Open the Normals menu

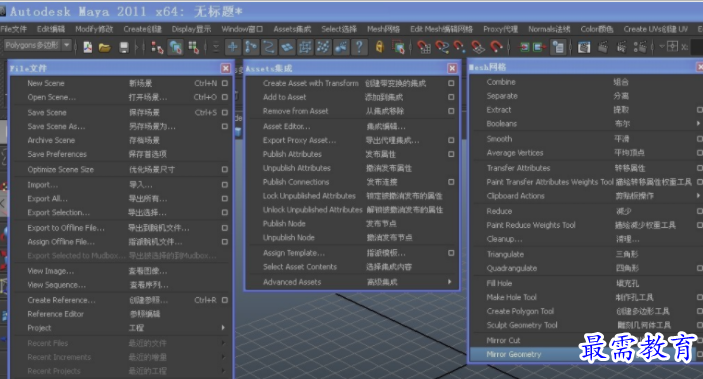[549, 29]
